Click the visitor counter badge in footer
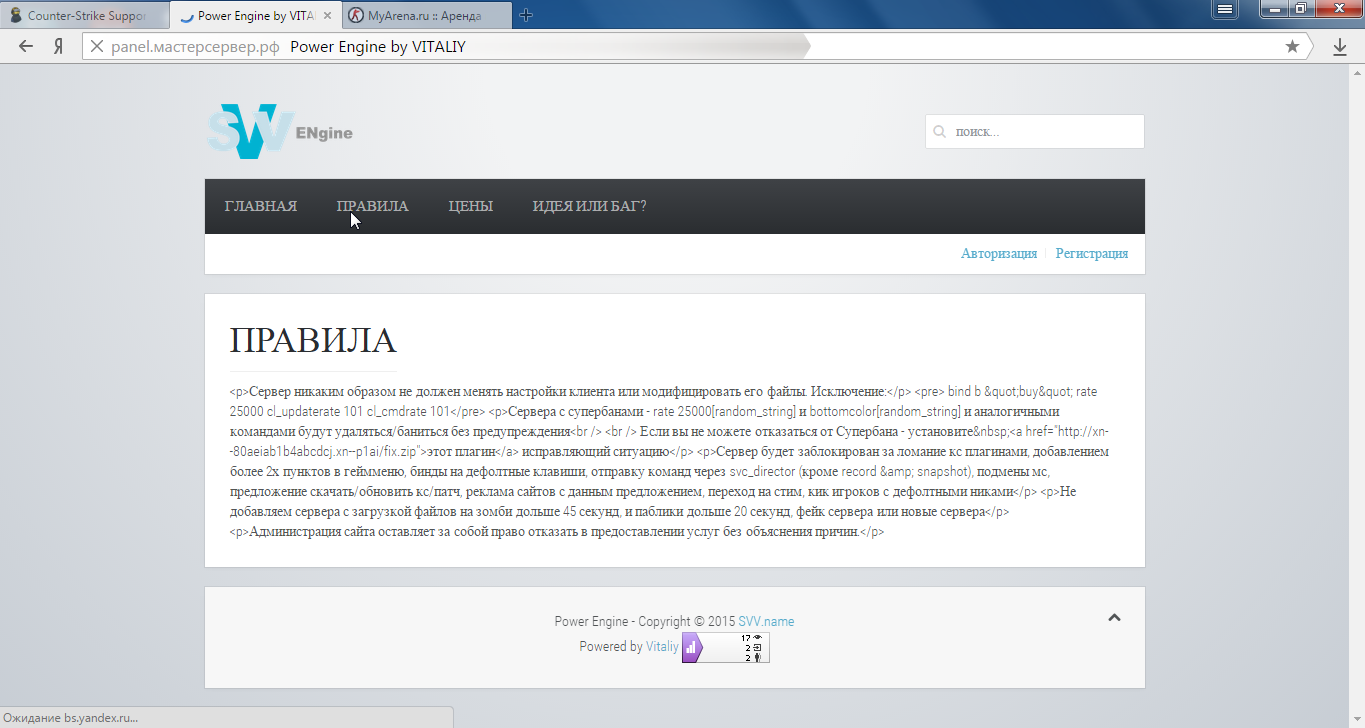 726,647
